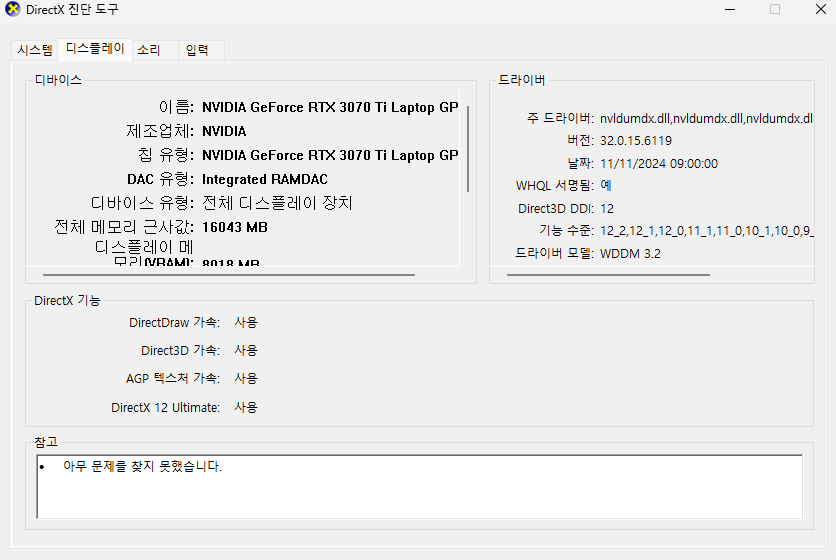Image resolution: width=836 pixels, height=560 pixels.
Task: Click the Direct3D 가속 사용 status
Action: 246,350
